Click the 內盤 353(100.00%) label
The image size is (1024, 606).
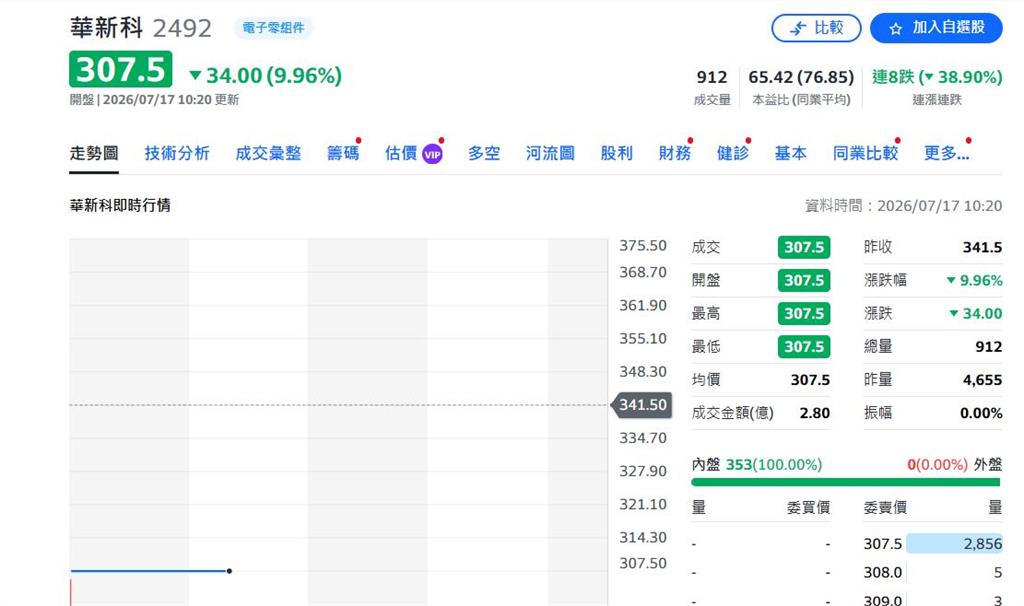coord(757,465)
